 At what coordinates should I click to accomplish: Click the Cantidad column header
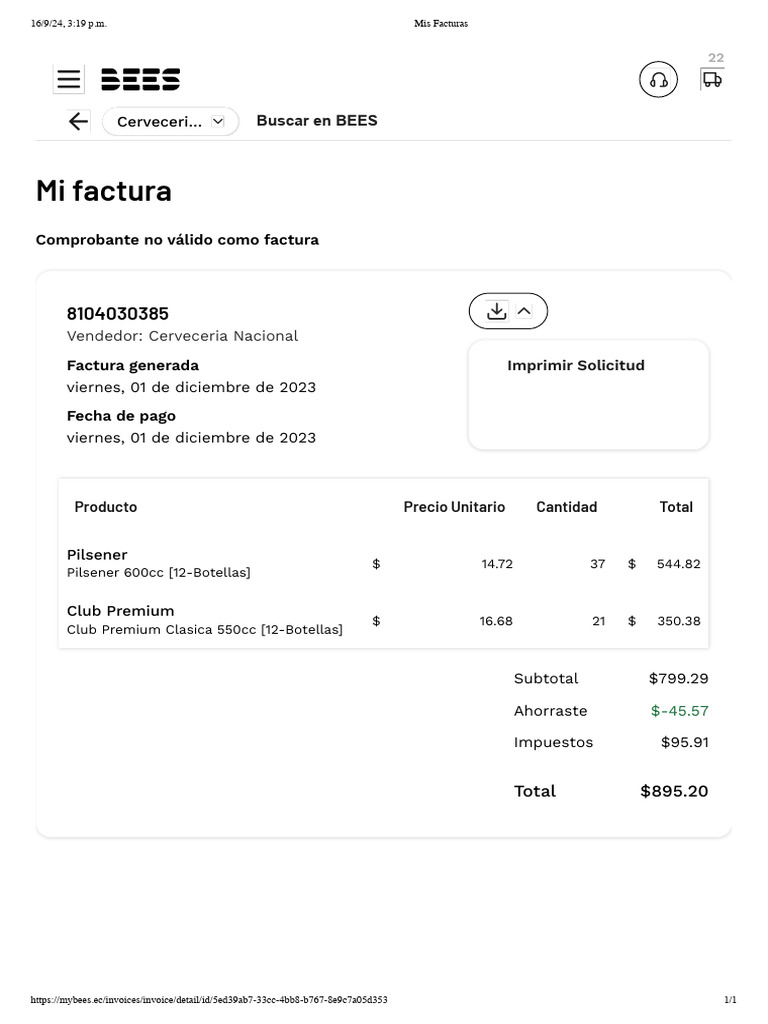point(566,507)
